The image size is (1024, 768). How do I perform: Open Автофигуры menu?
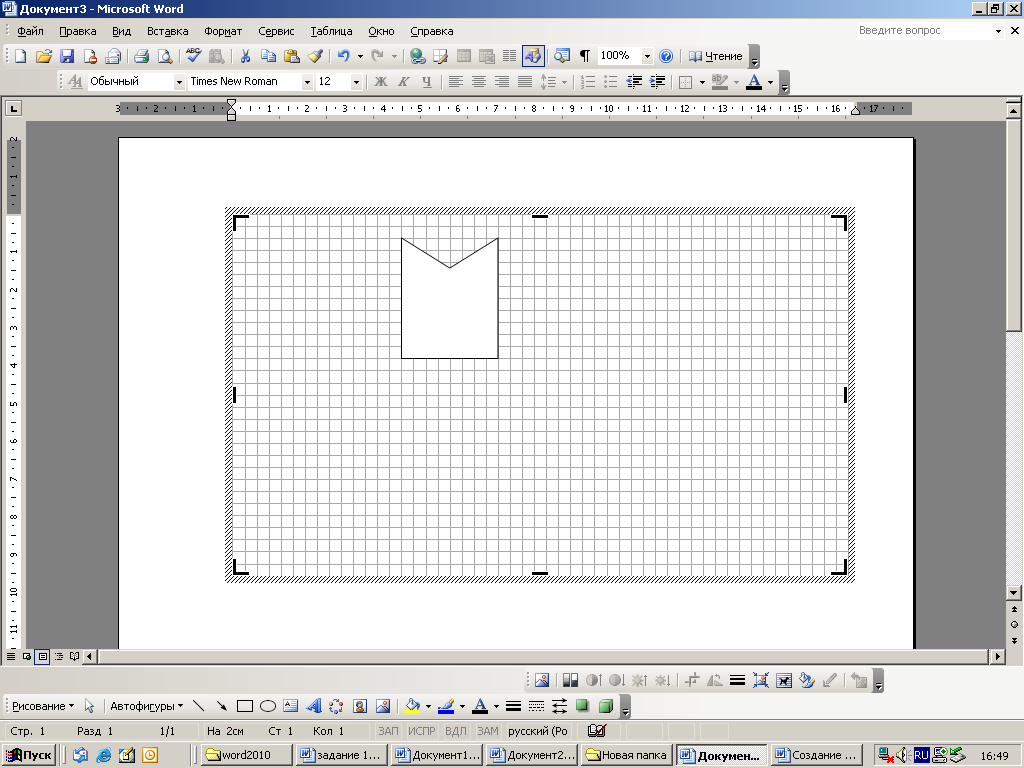(146, 706)
